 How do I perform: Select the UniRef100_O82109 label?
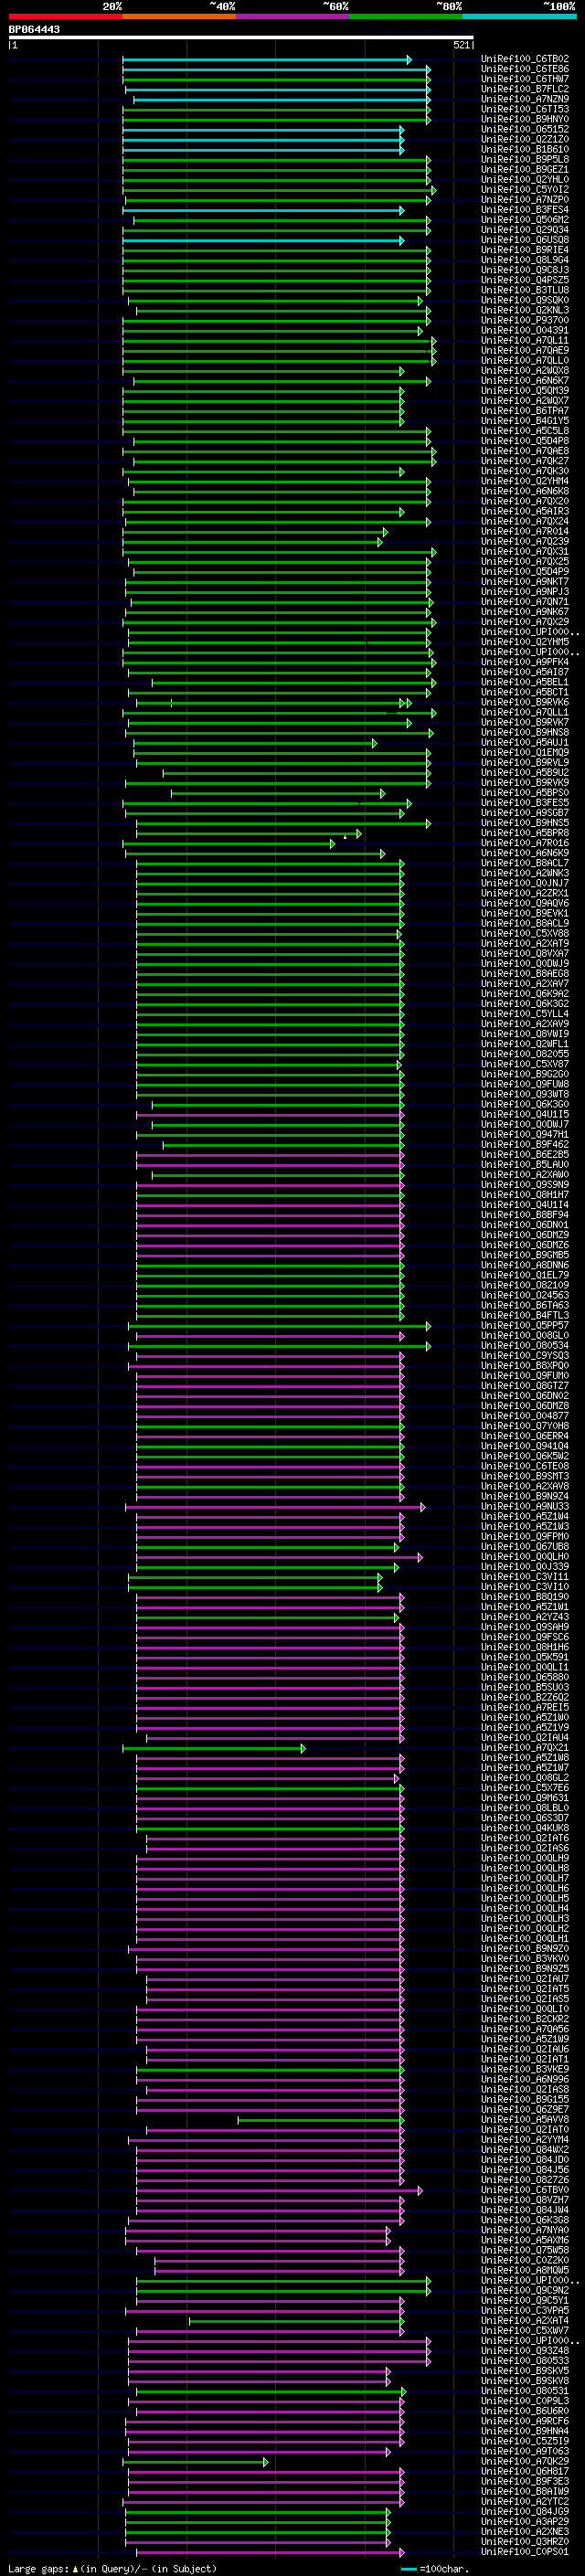pos(525,1285)
